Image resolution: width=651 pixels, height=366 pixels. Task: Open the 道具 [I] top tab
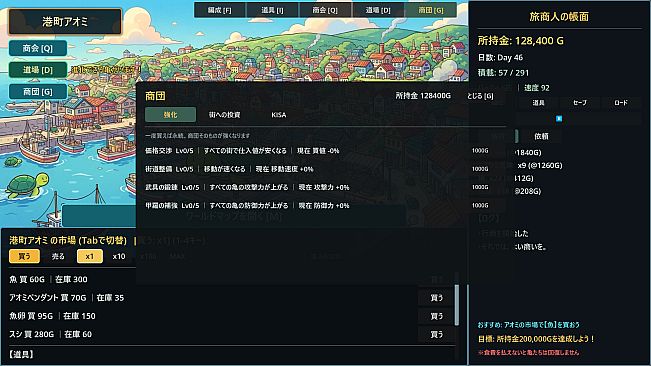click(272, 10)
